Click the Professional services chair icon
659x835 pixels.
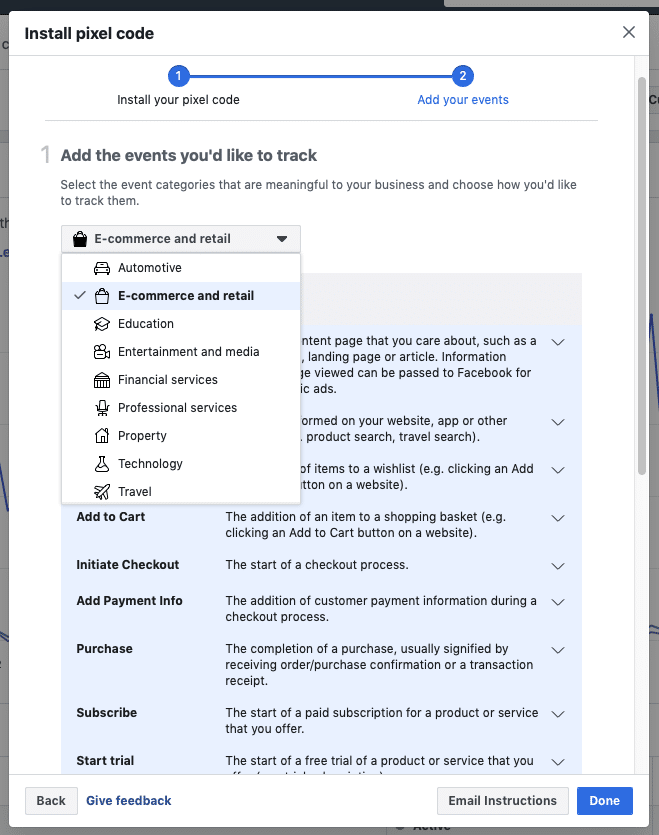[101, 408]
